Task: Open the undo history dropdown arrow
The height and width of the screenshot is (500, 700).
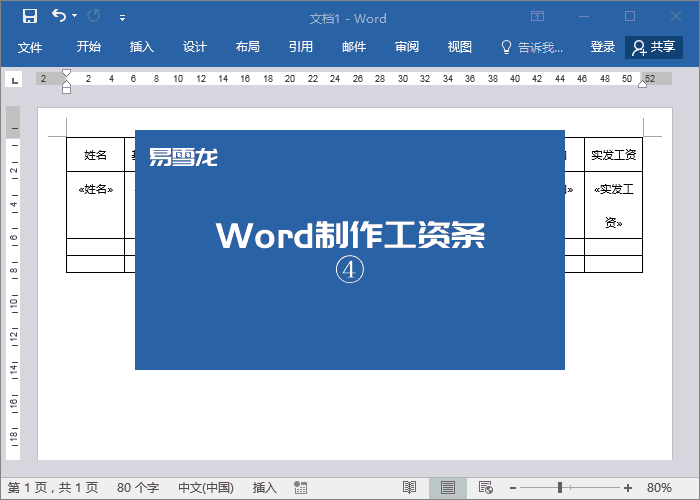Action: 75,16
